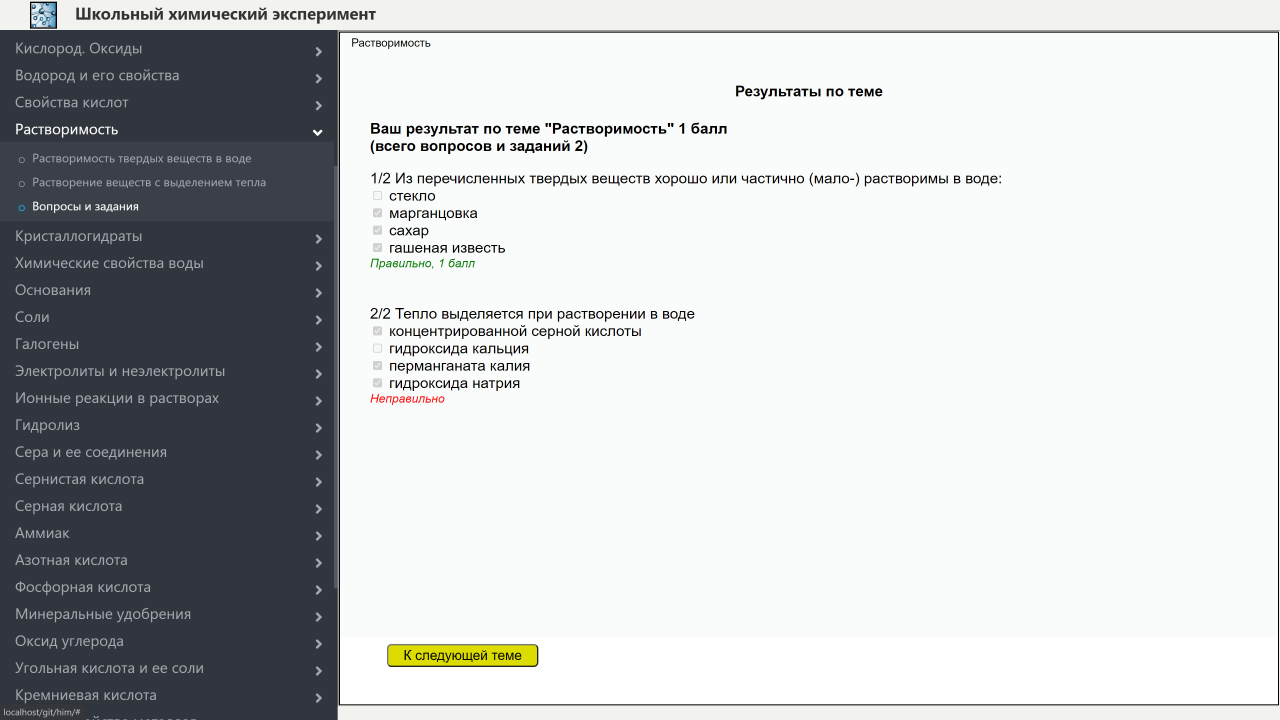Click bullet icon beside Растворимость твердых веществ
Screen dimensions: 1280x720
click(x=22, y=159)
